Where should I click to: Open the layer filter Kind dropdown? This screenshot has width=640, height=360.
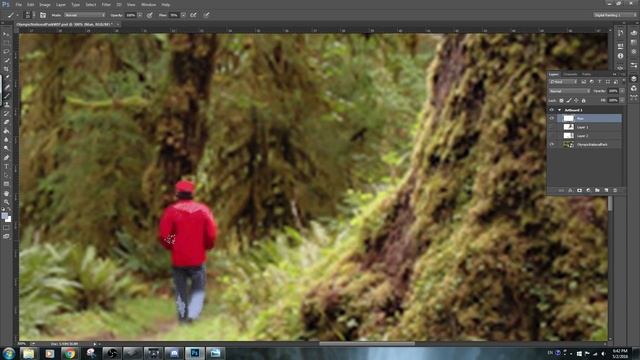tap(563, 82)
